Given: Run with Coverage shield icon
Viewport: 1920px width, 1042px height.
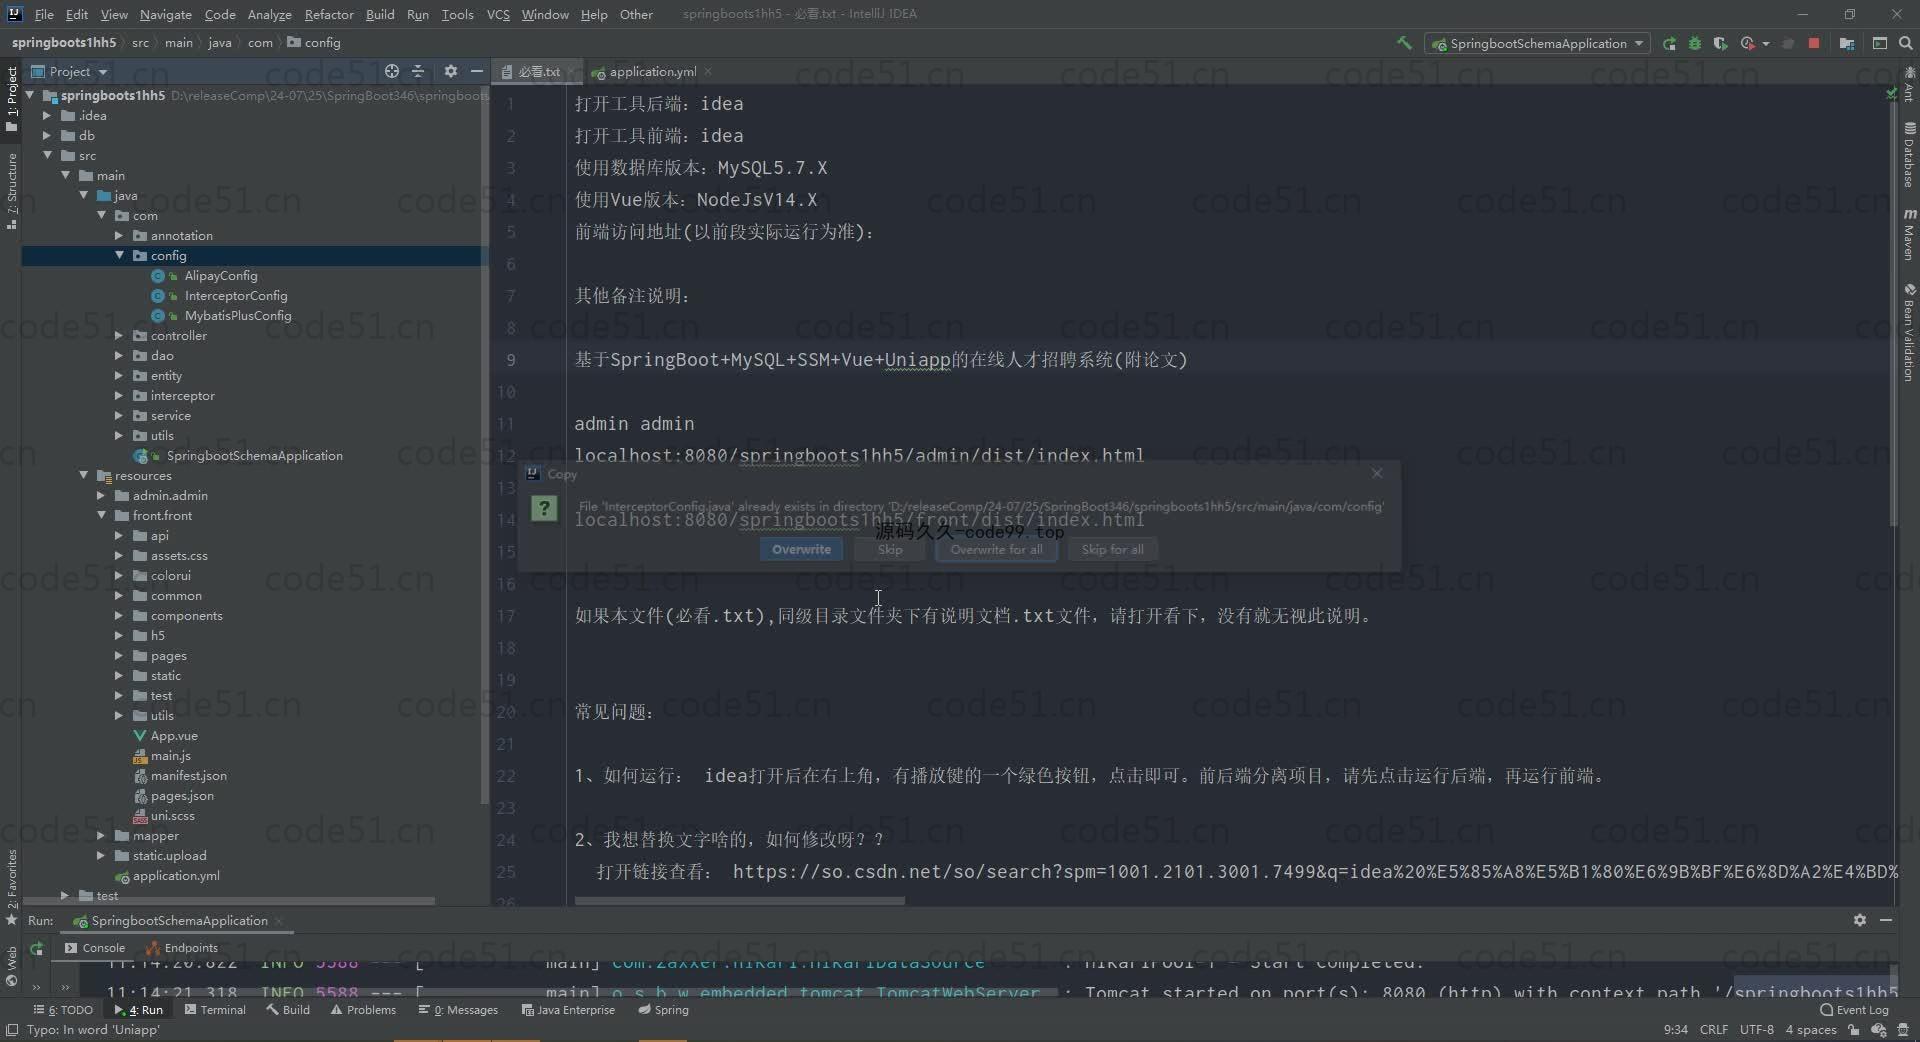Looking at the screenshot, I should [x=1720, y=43].
